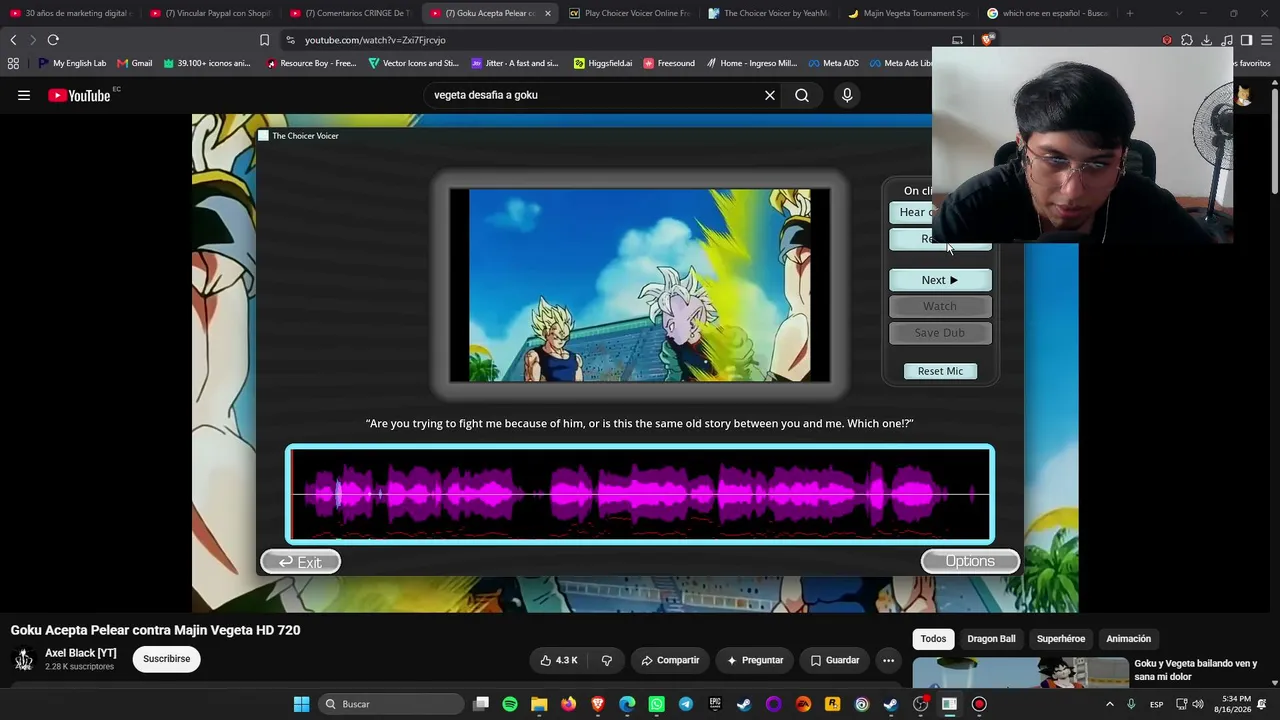Open the apps grid in bookmarks bar
Screen dimensions: 1280x720
coord(13,63)
